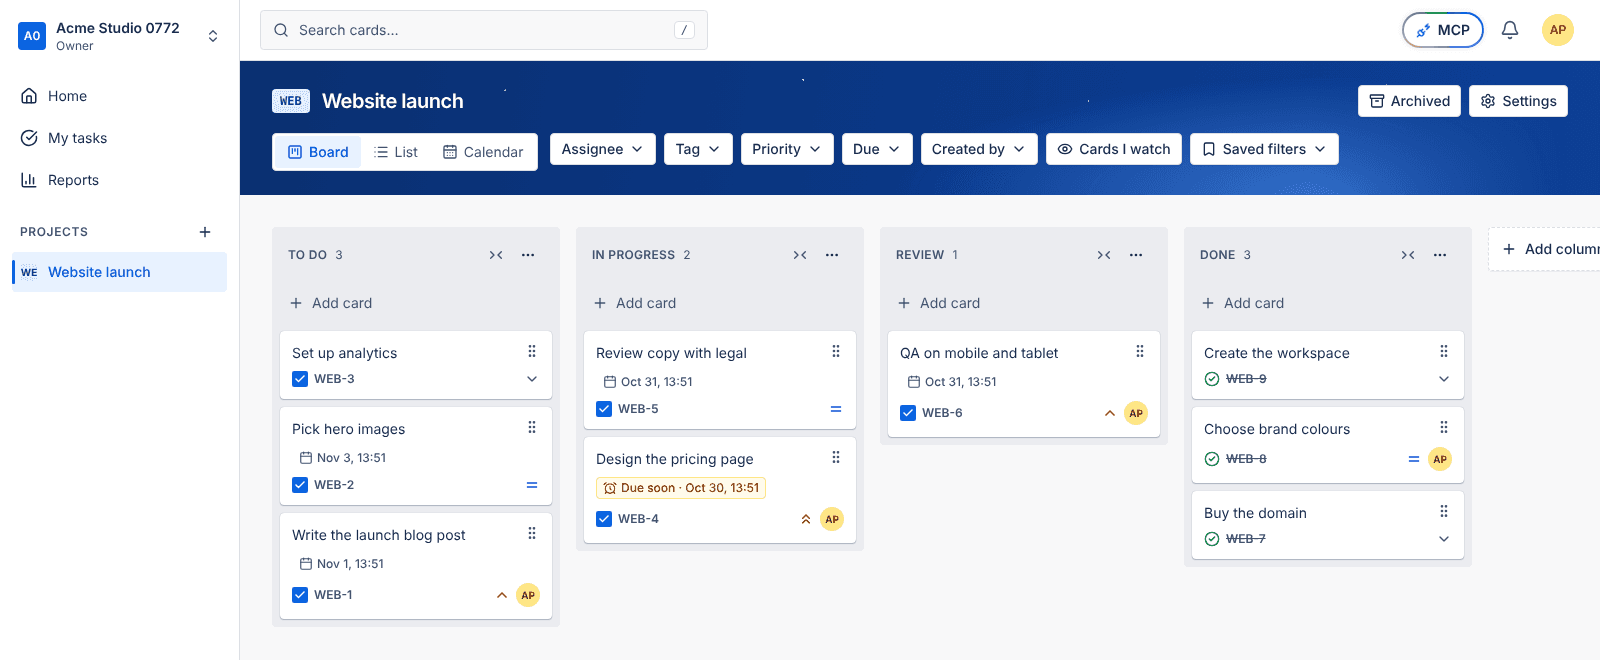The image size is (1600, 660).
Task: Uncheck the completed WEB-7 circle
Action: [1212, 539]
